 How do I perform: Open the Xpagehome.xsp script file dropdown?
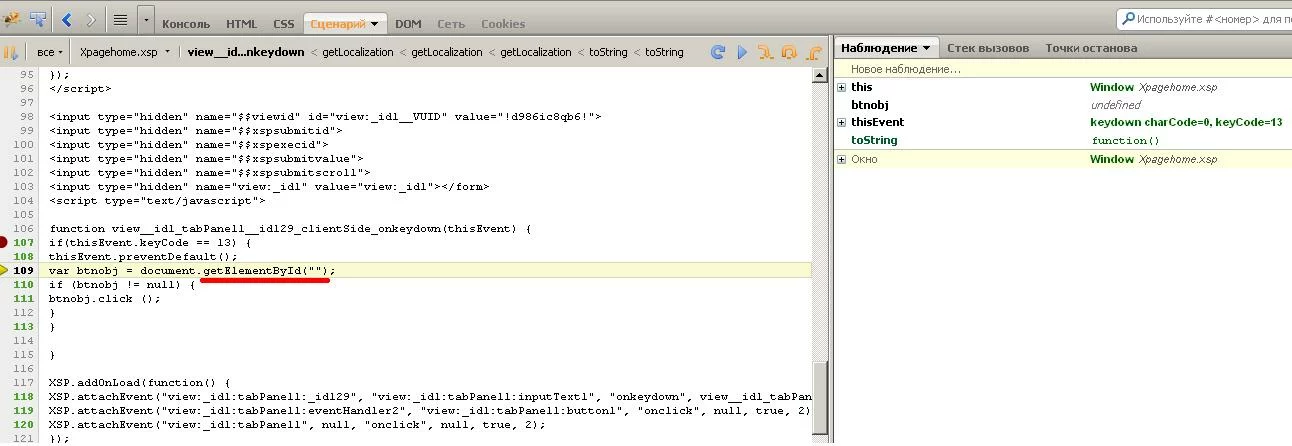click(x=125, y=52)
